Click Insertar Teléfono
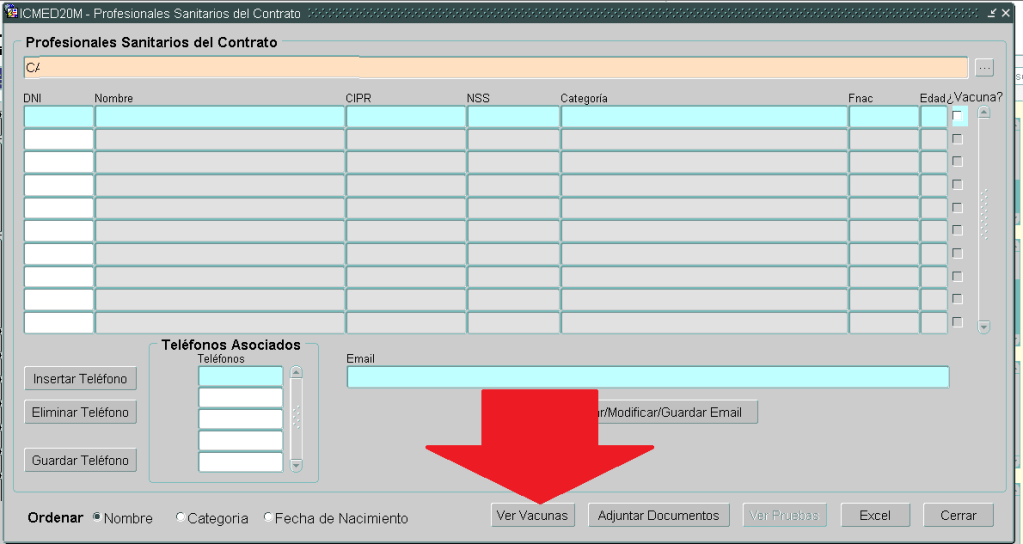Screen dimensions: 1023x544 80,379
